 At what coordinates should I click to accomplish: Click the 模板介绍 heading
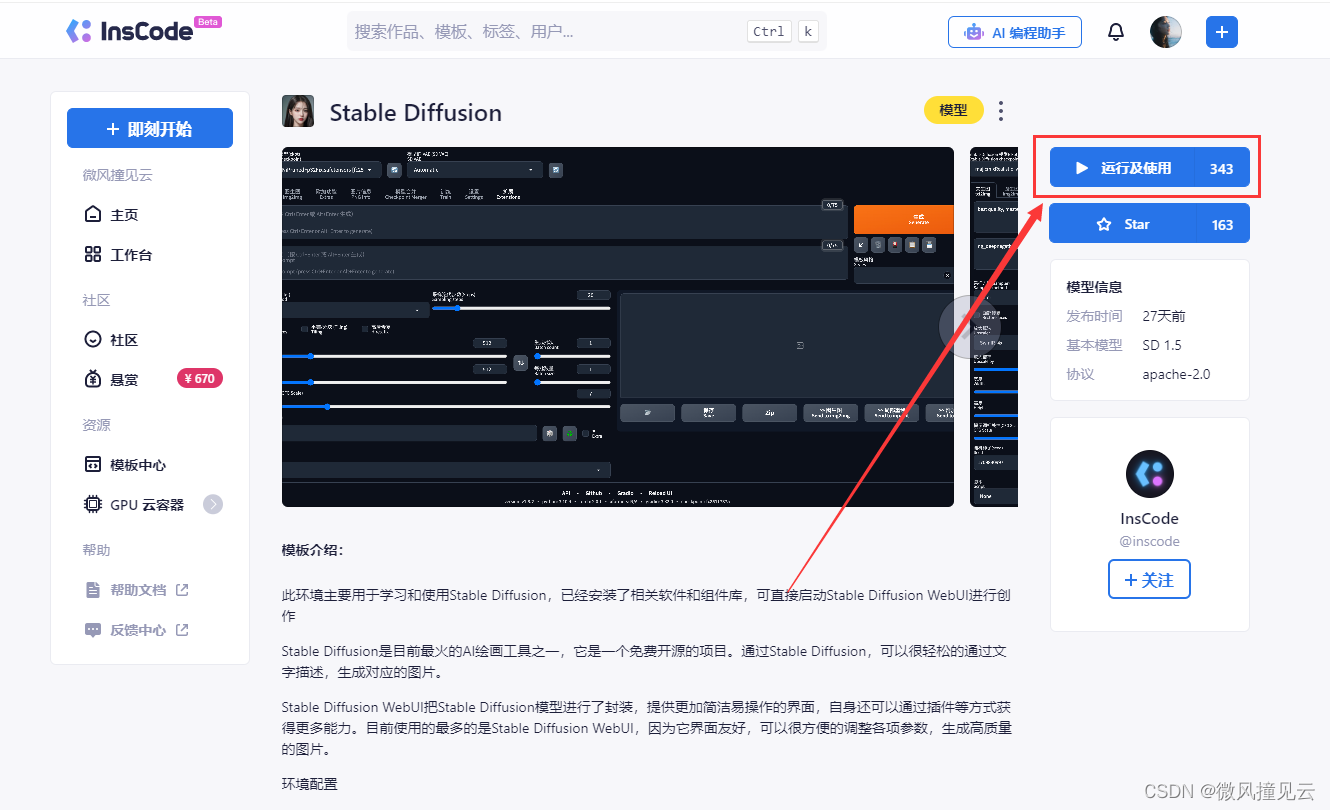point(312,550)
